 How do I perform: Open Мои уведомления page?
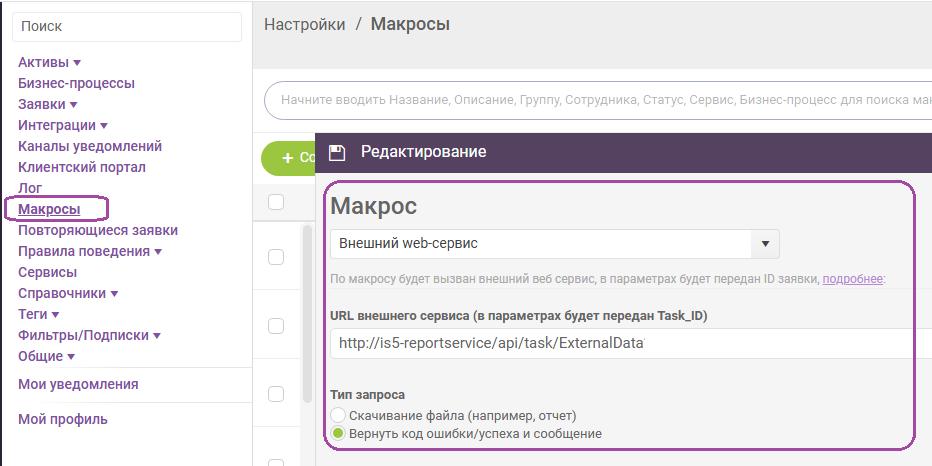click(x=78, y=384)
